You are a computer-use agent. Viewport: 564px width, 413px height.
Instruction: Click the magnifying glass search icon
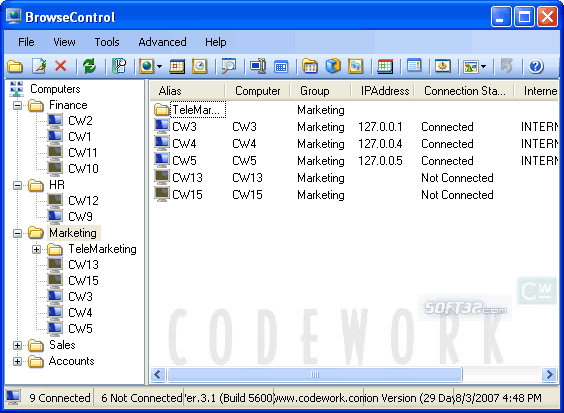[x=229, y=66]
